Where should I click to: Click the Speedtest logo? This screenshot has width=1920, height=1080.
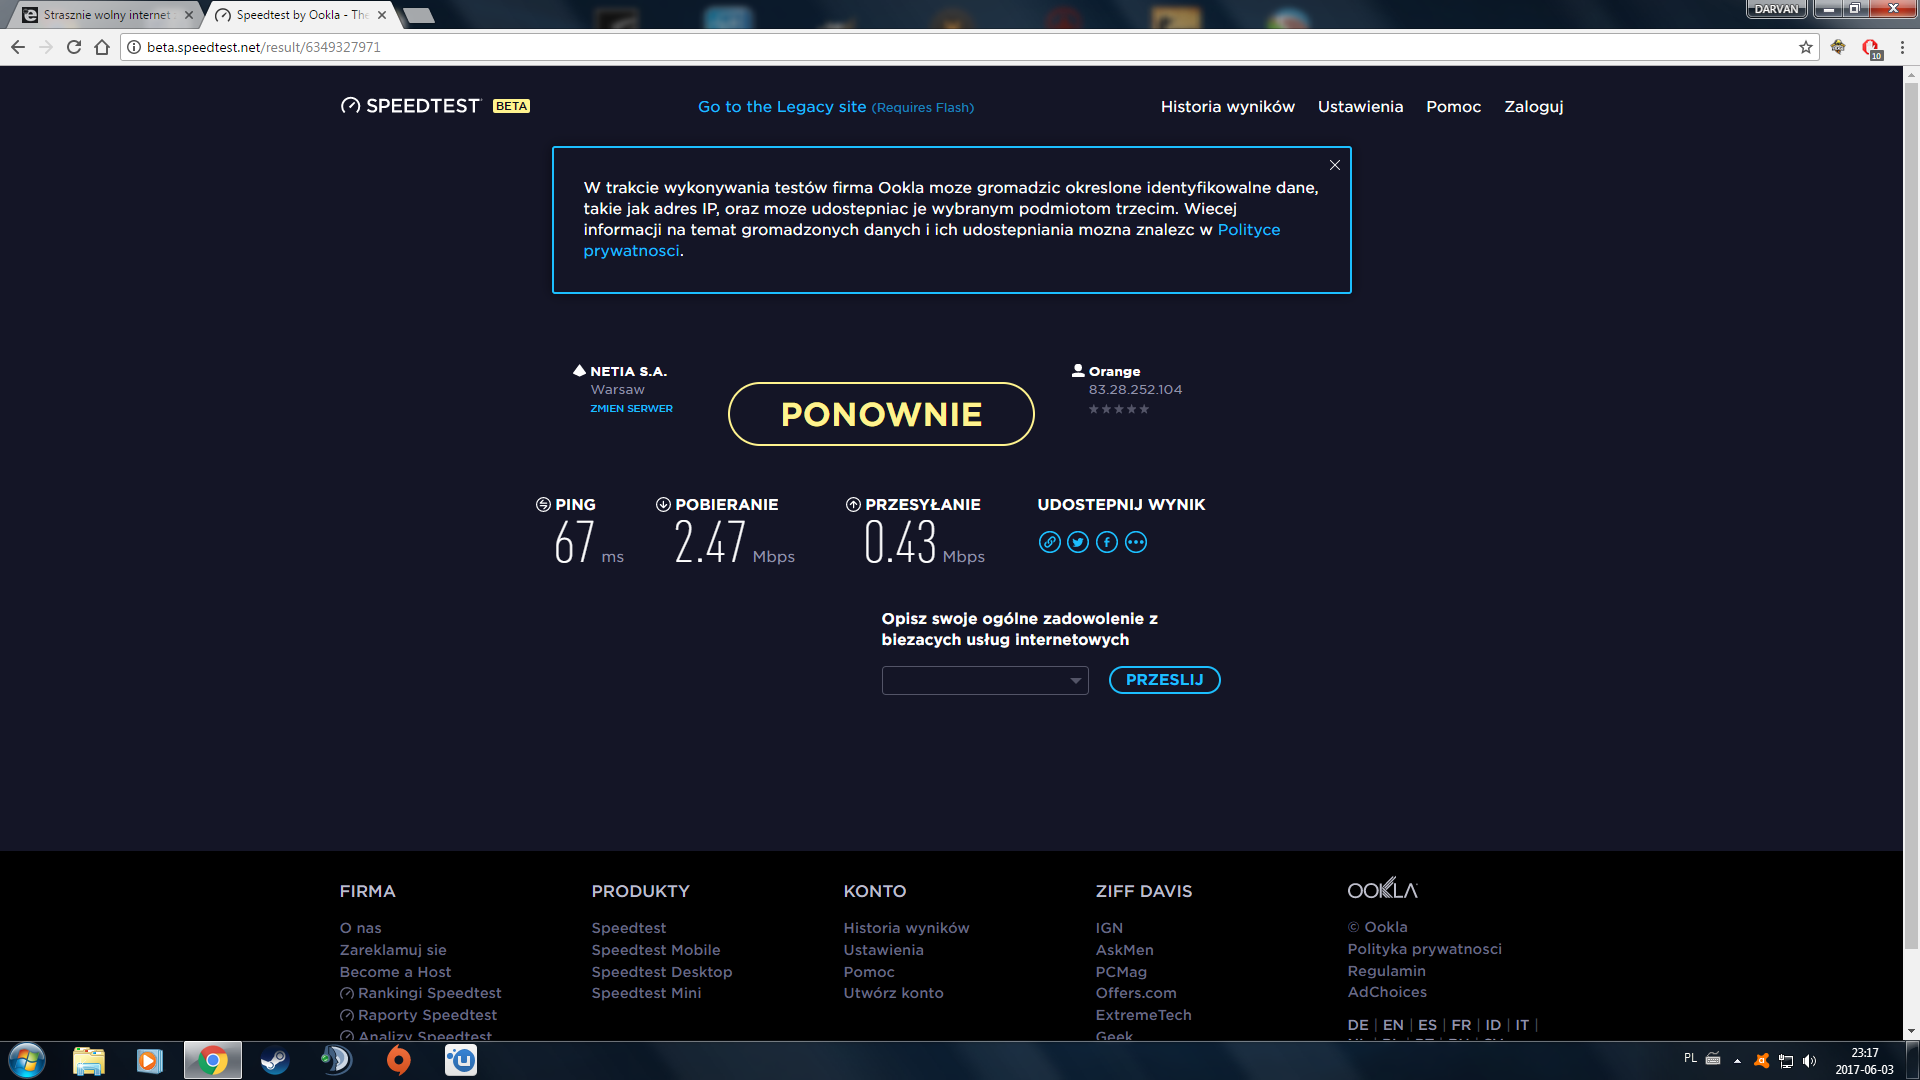coord(410,106)
